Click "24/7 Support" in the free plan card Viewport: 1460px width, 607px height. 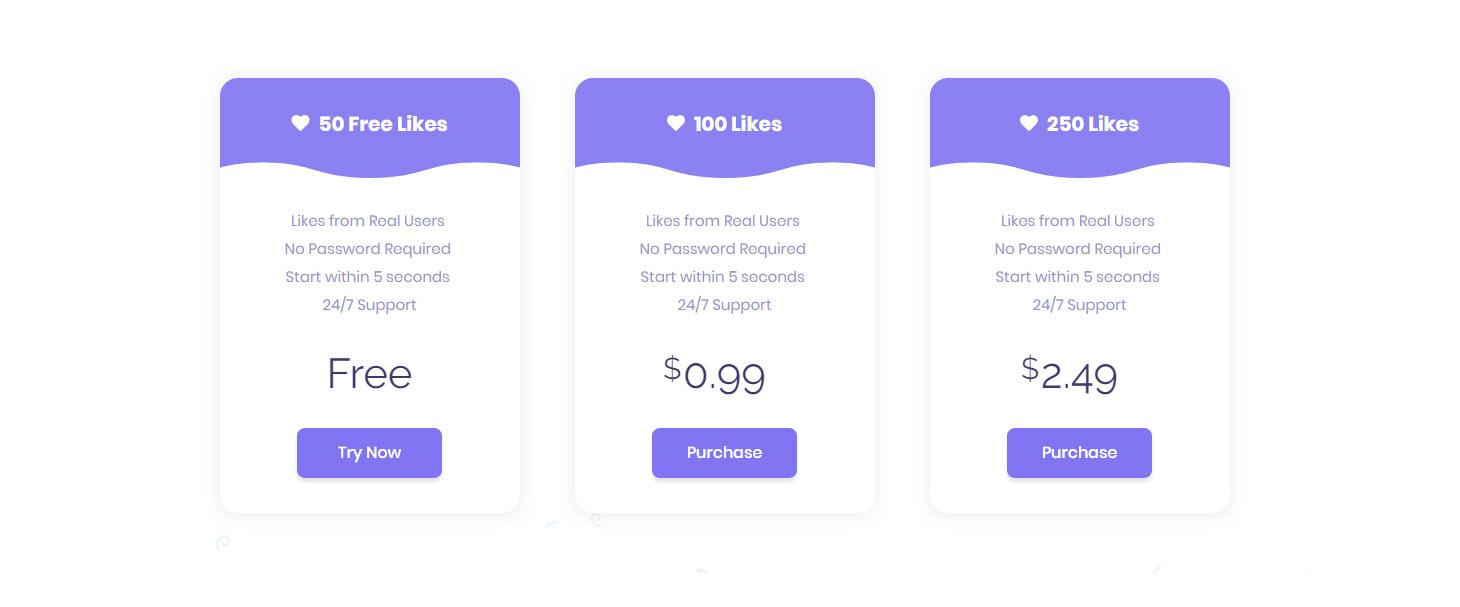(369, 305)
